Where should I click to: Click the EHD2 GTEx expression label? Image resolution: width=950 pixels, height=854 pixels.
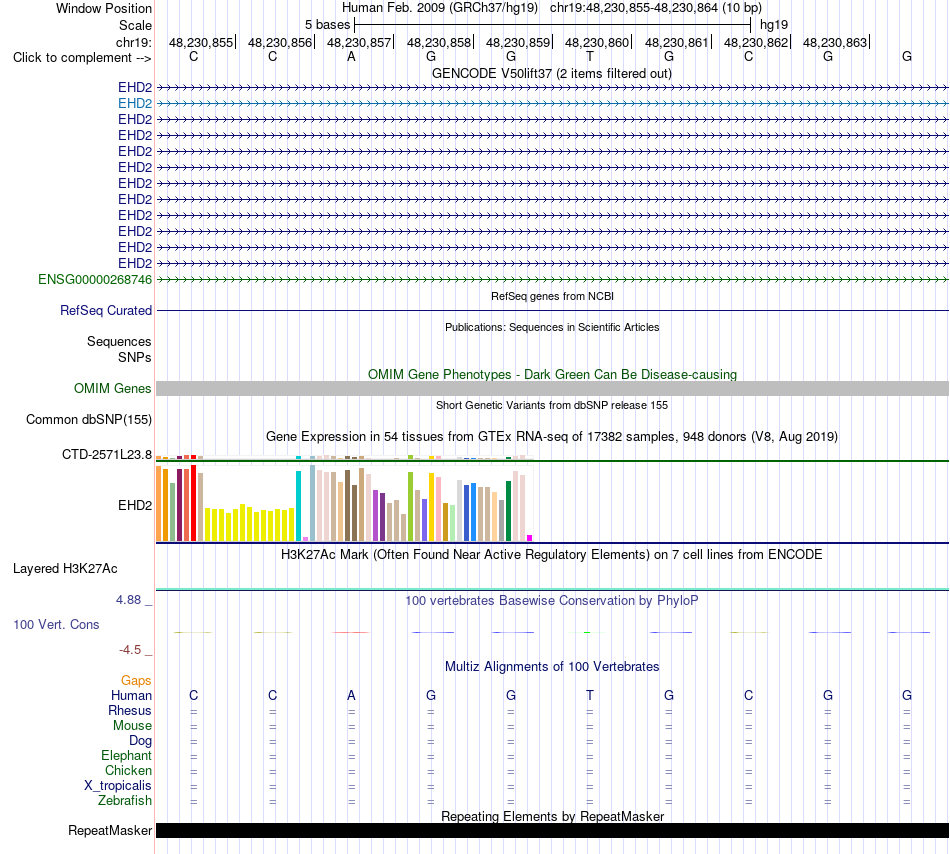(135, 505)
